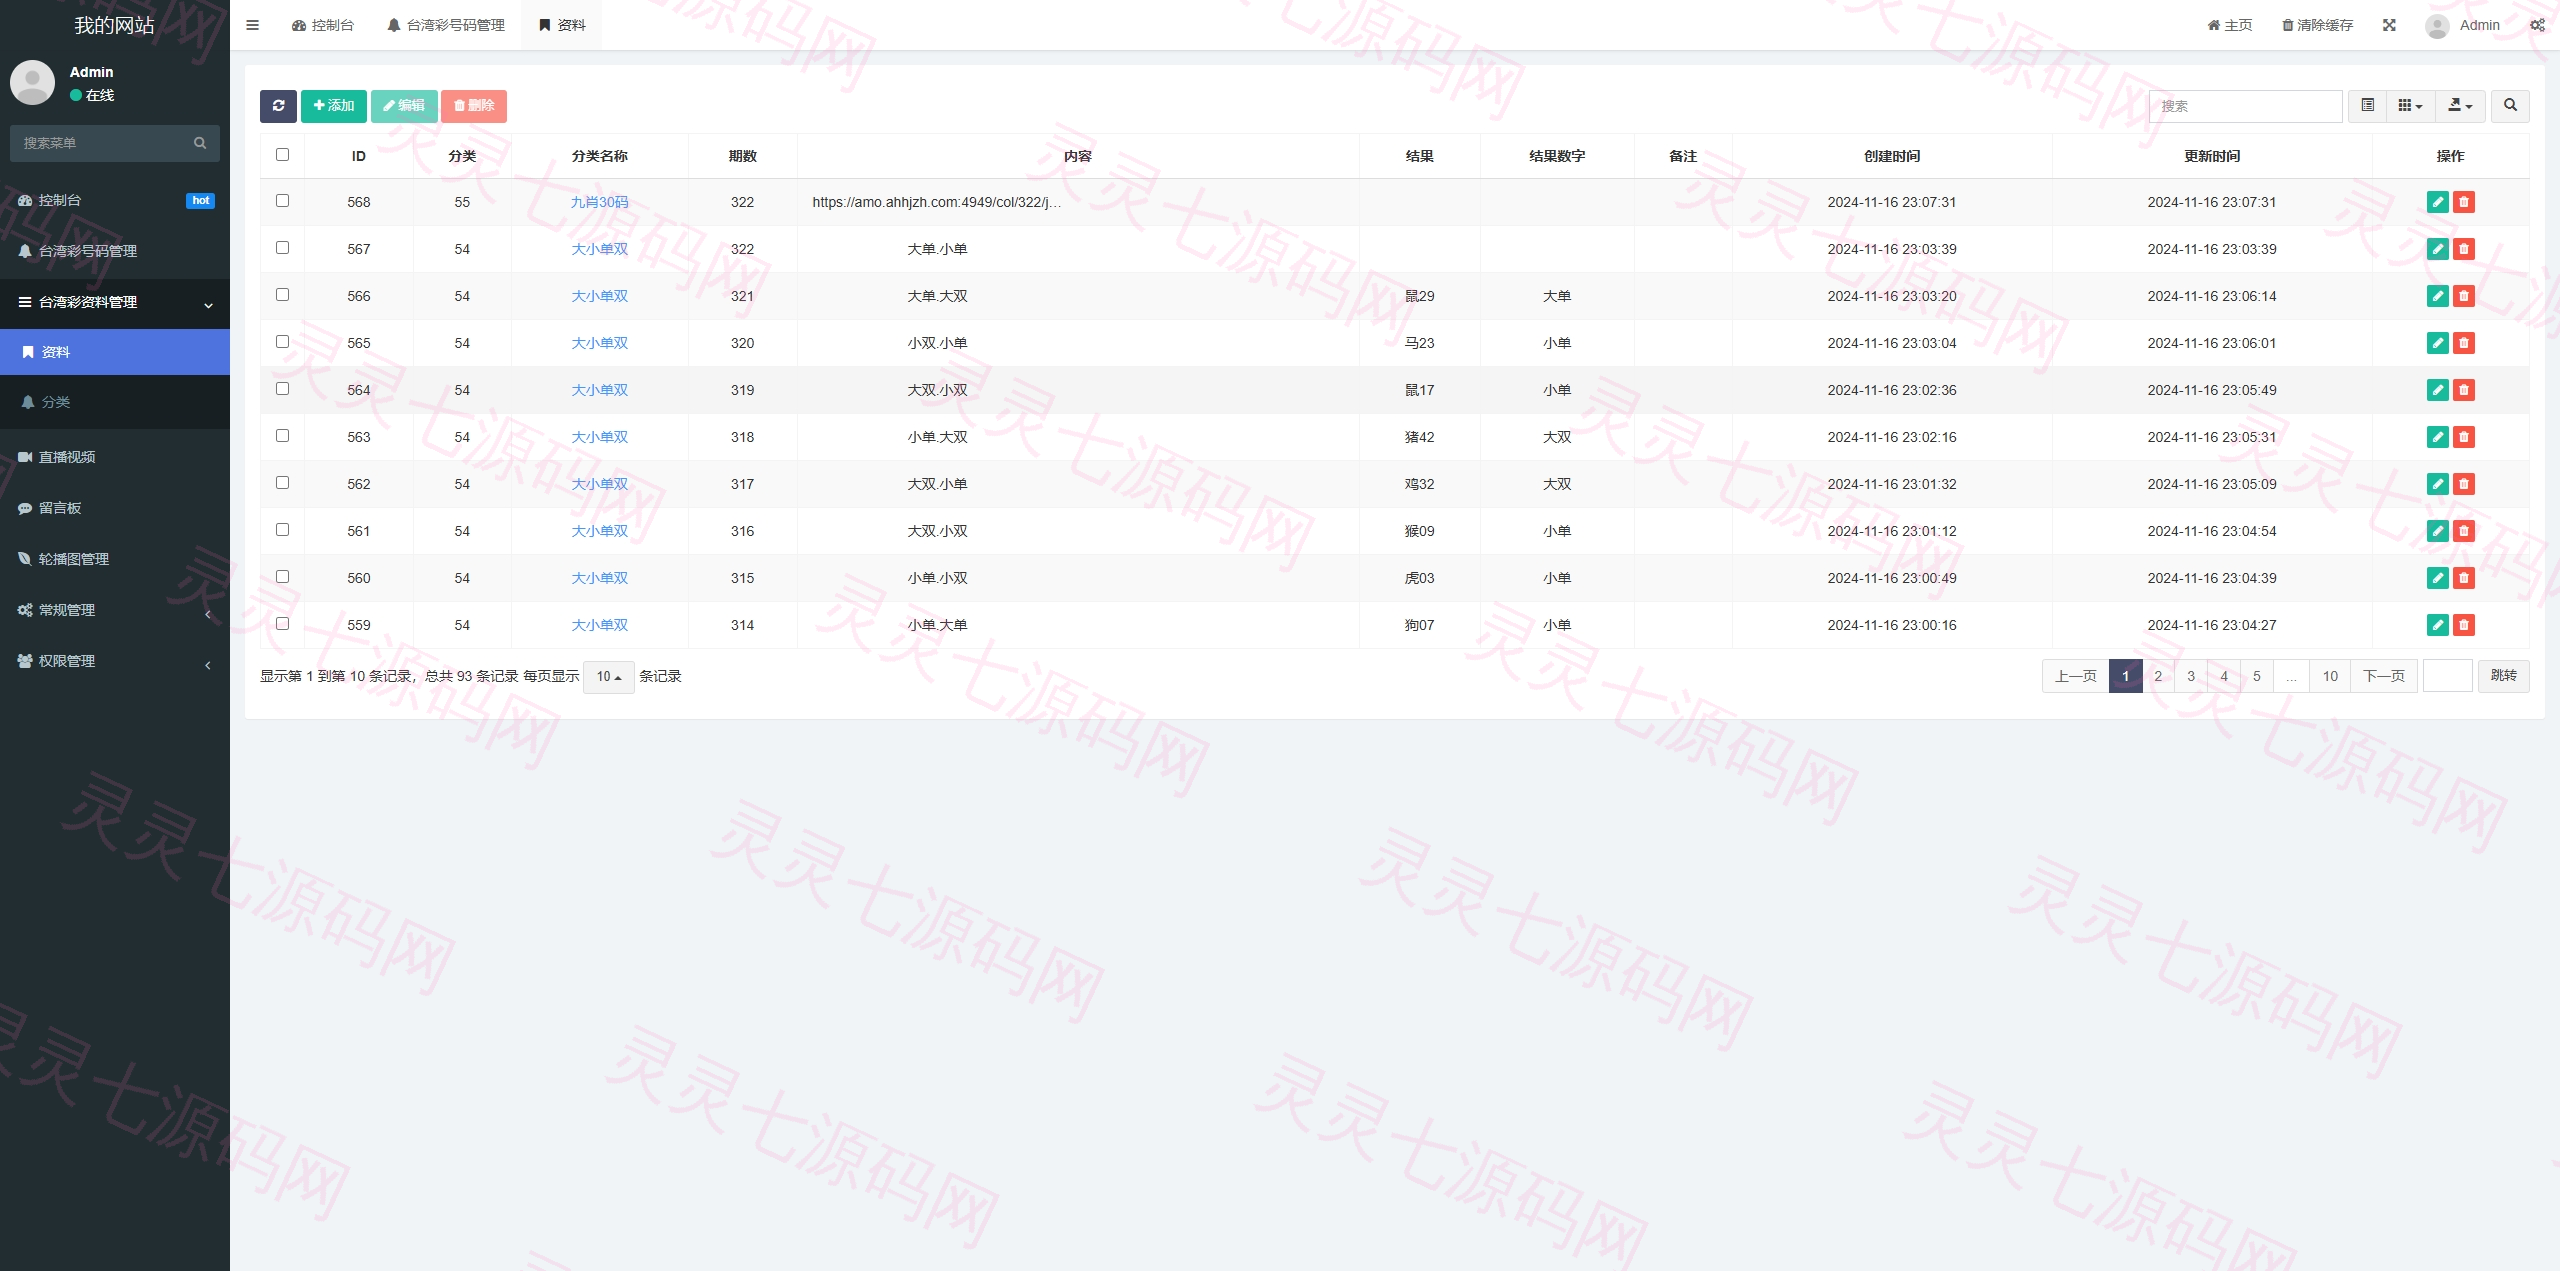The image size is (2560, 1271).
Task: Select the checkbox for row ID 561
Action: tap(282, 530)
